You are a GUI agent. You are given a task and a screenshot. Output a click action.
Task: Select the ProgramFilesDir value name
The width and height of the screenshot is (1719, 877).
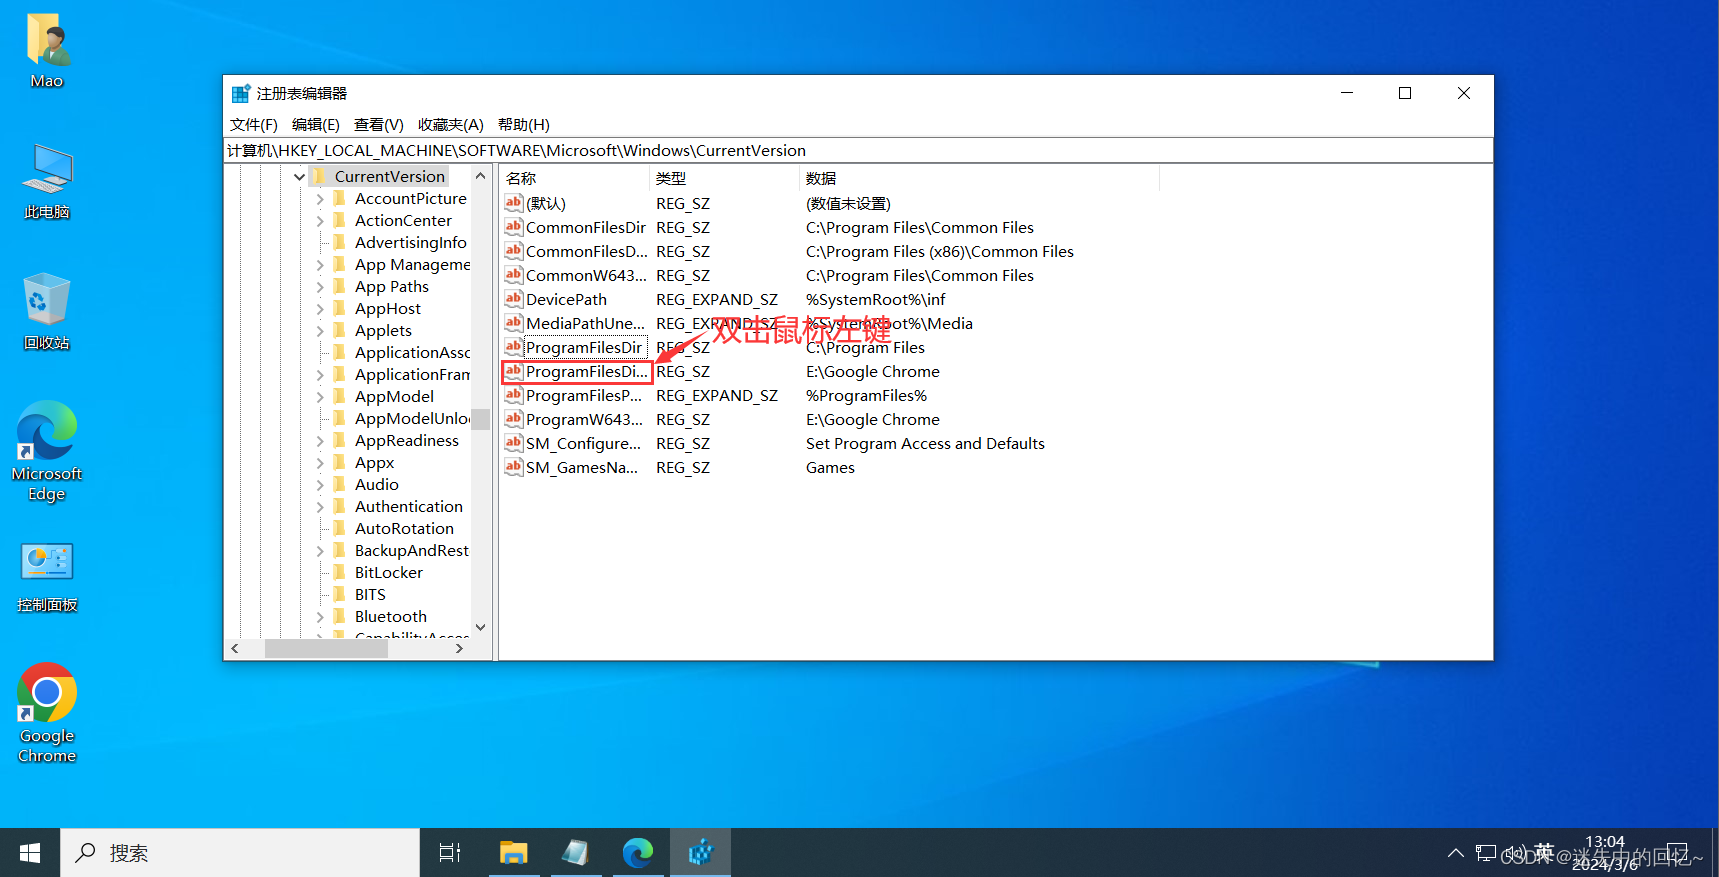pos(584,347)
